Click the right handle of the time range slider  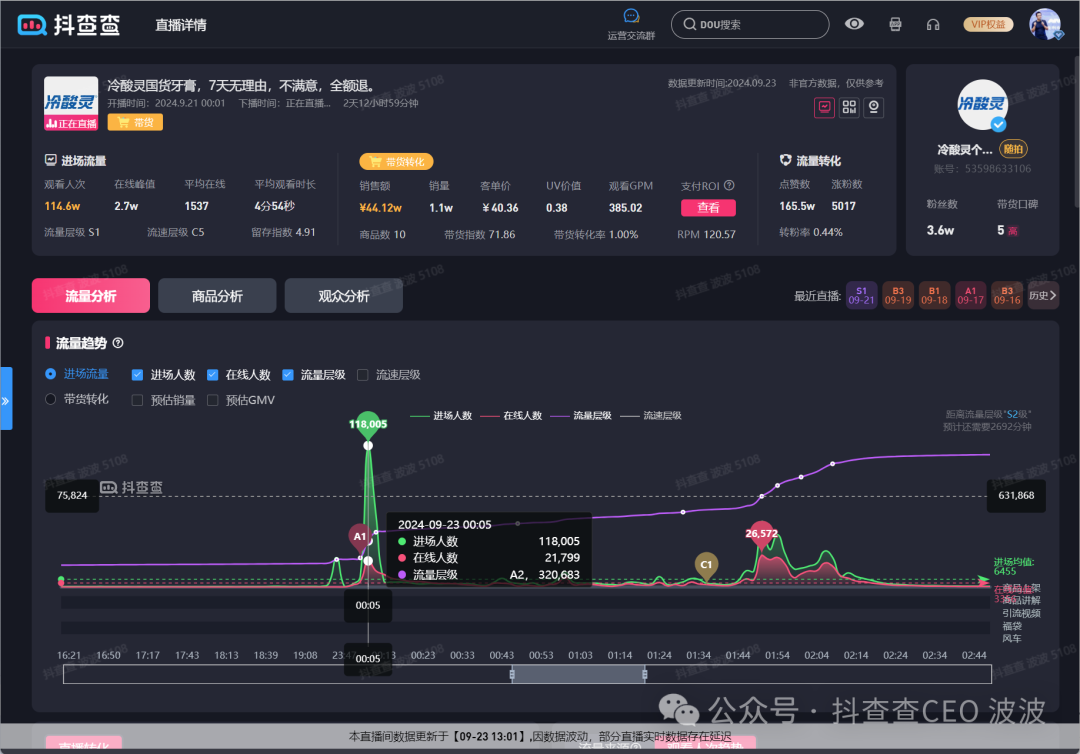pyautogui.click(x=645, y=674)
